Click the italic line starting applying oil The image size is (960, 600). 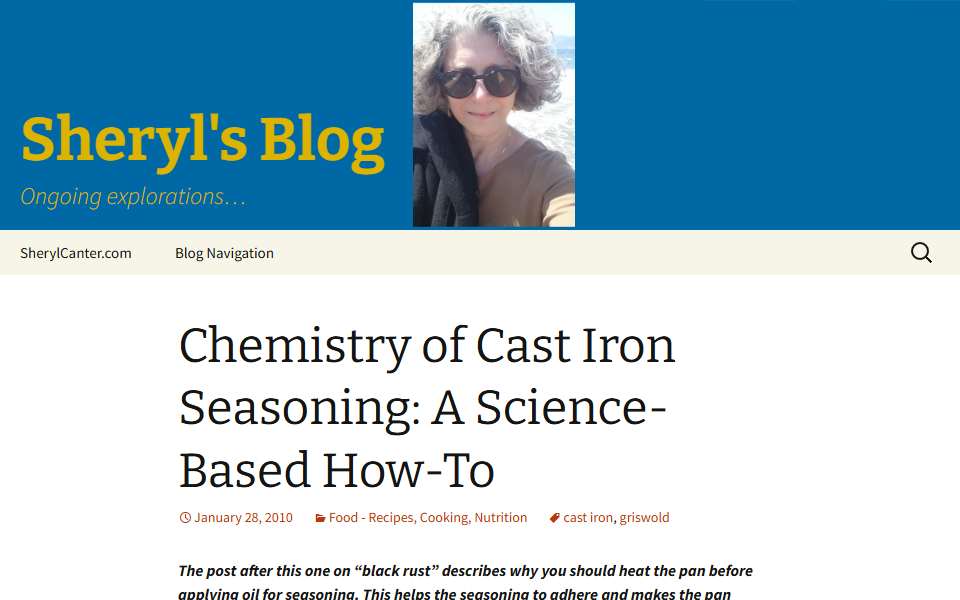pyautogui.click(x=454, y=593)
